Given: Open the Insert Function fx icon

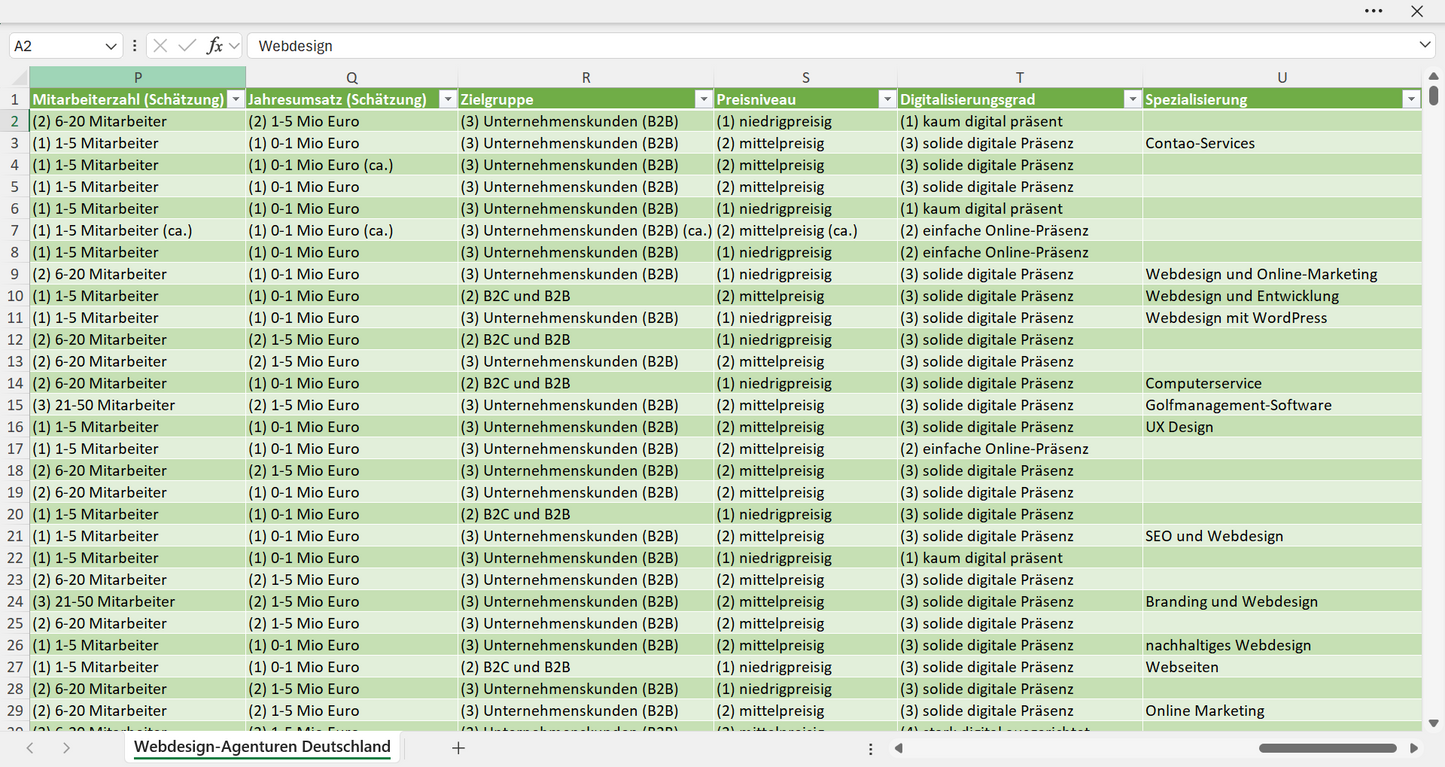Looking at the screenshot, I should [214, 46].
